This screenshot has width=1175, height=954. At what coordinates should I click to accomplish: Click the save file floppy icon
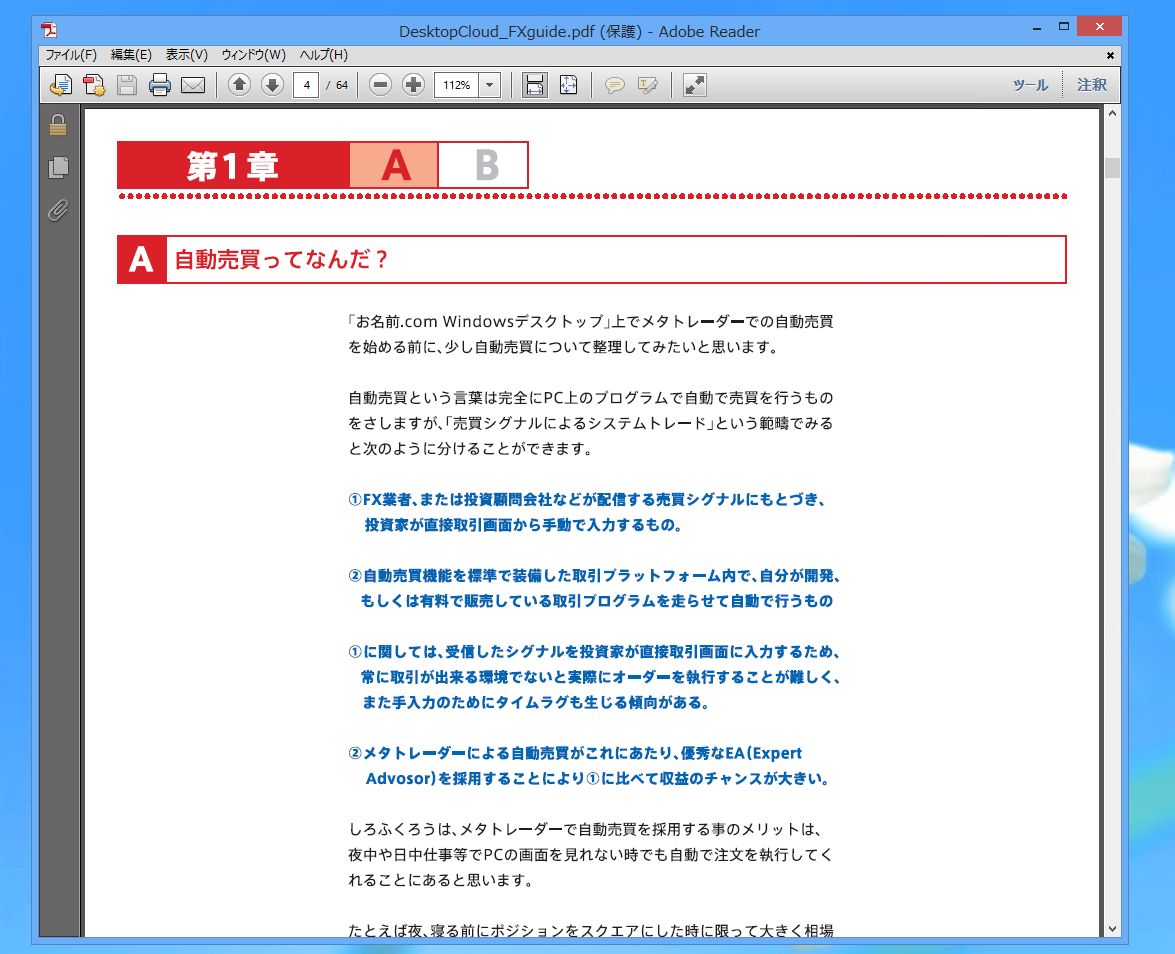pos(127,85)
